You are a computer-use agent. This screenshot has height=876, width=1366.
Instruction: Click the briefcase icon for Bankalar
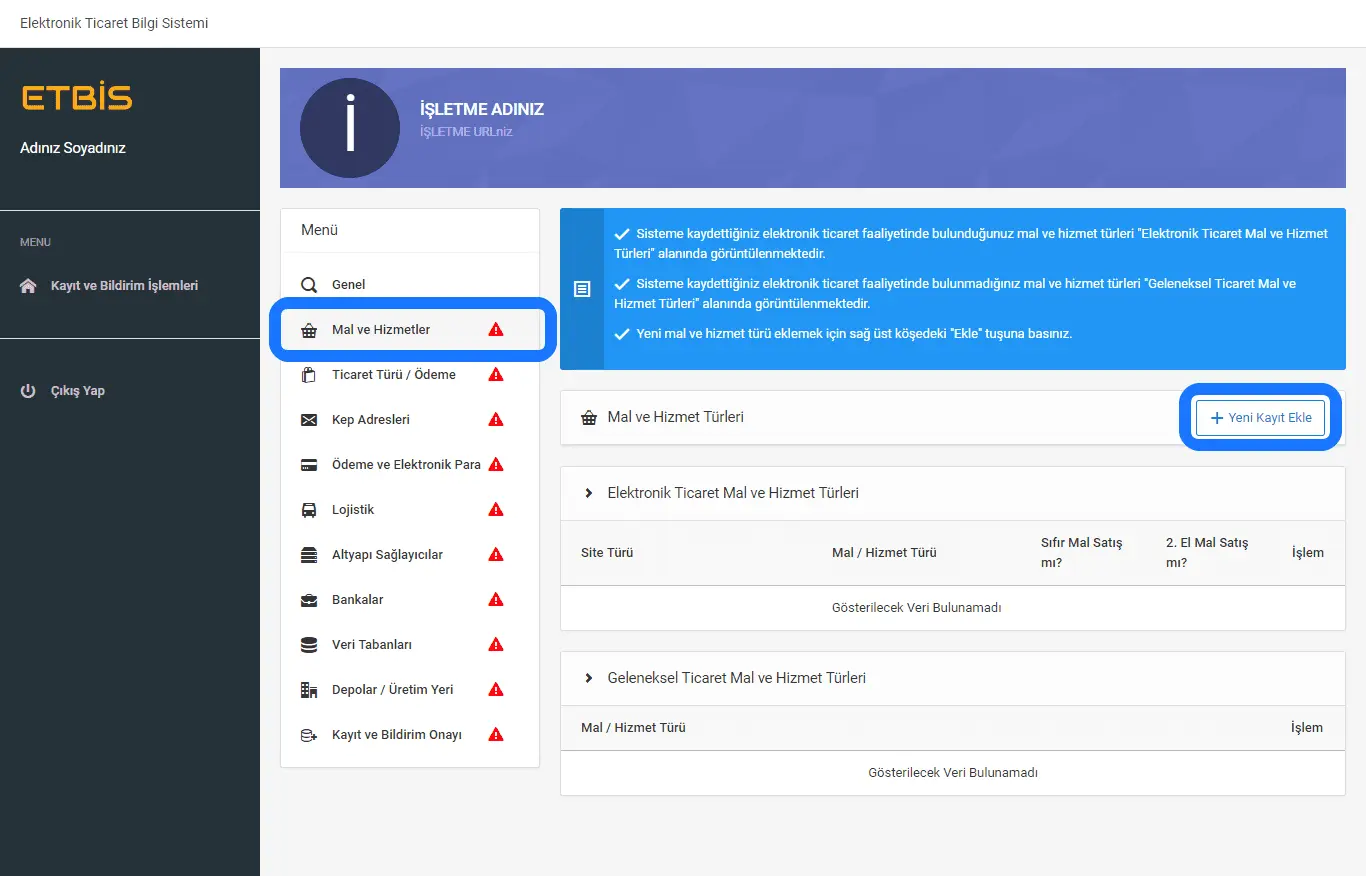click(309, 600)
